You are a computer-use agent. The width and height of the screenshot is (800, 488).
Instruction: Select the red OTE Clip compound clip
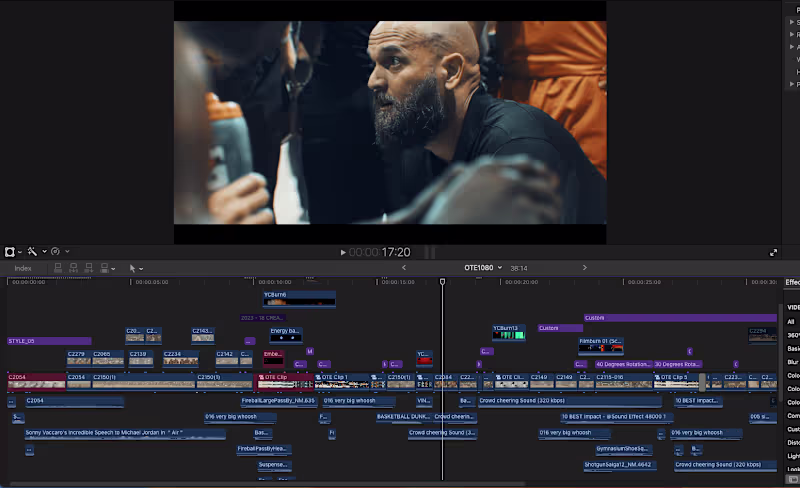coord(285,381)
